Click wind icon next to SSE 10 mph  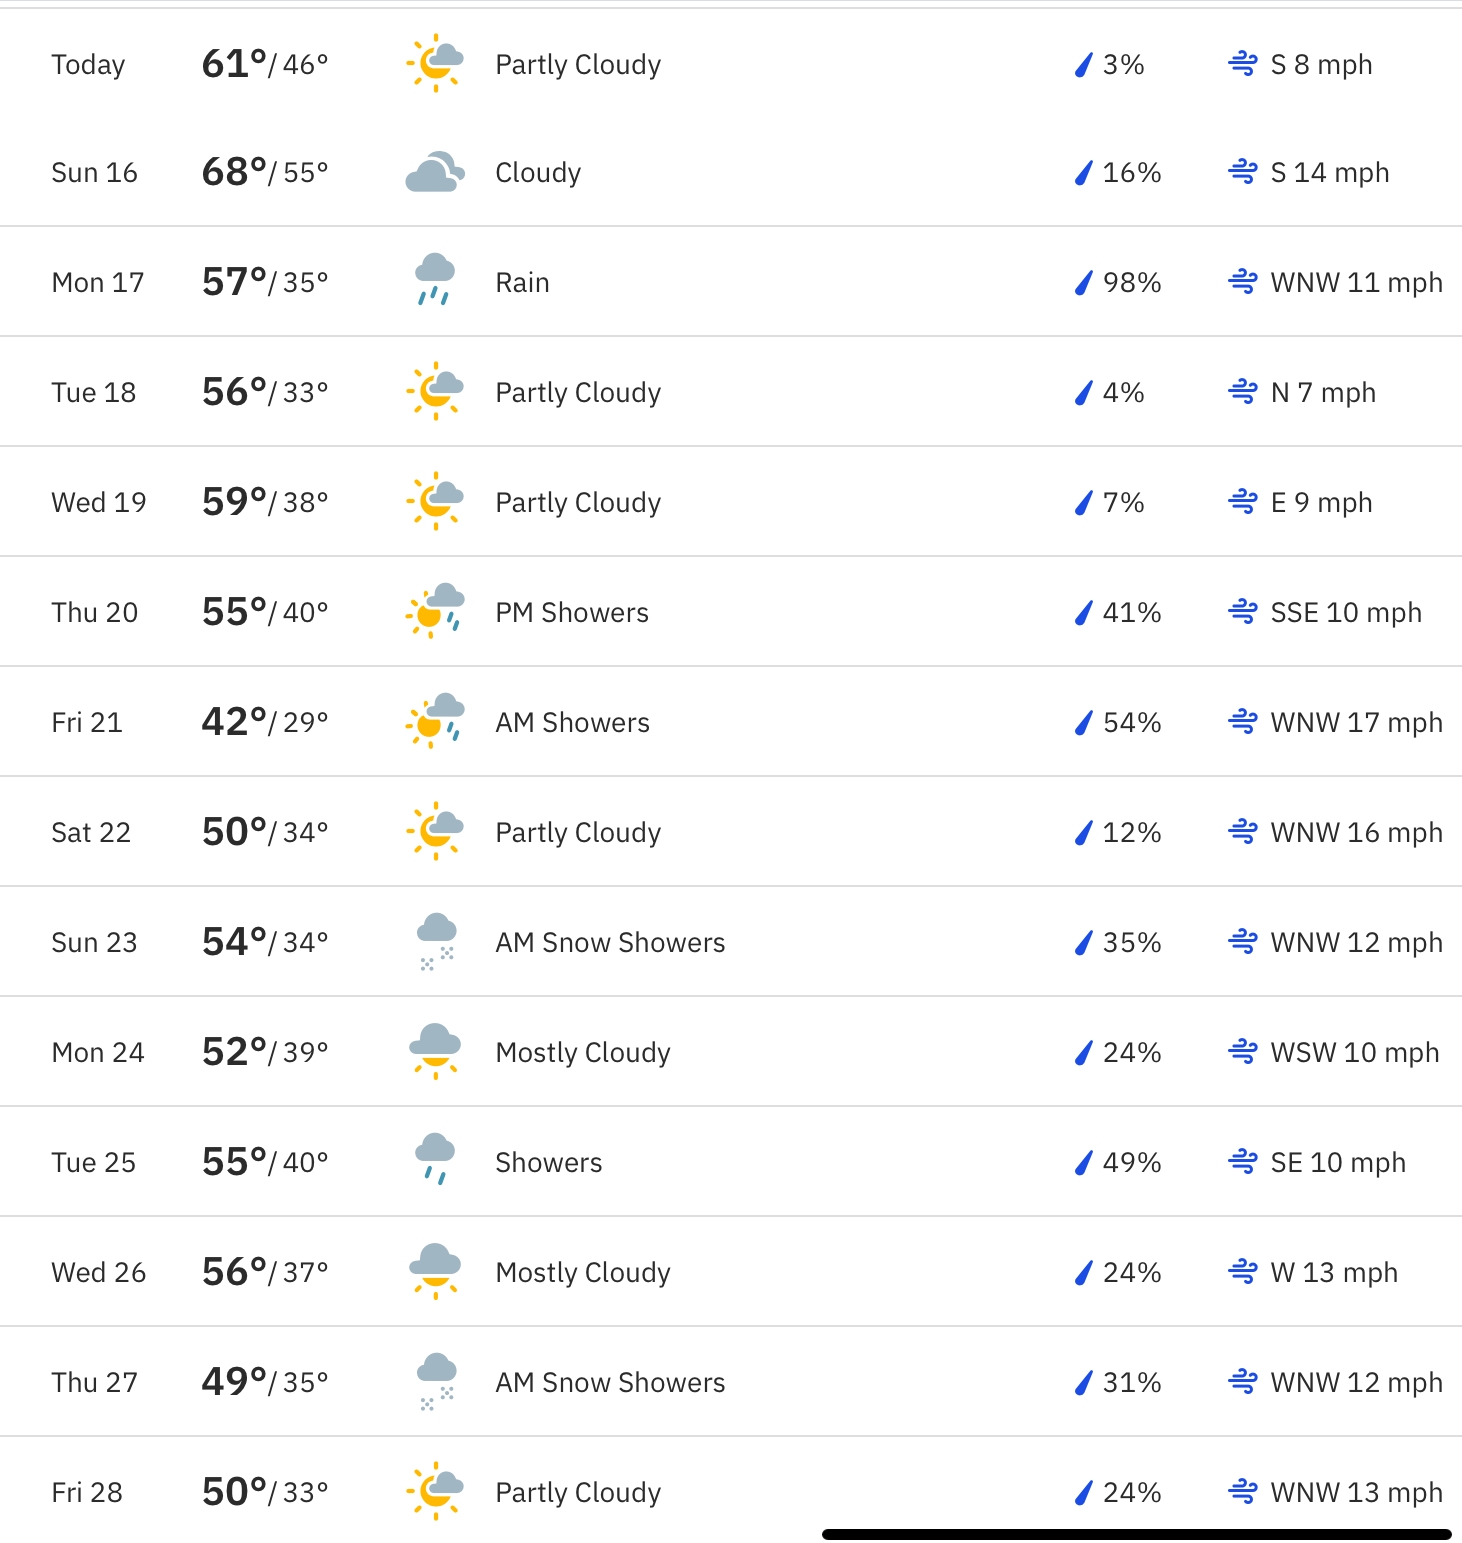1242,611
